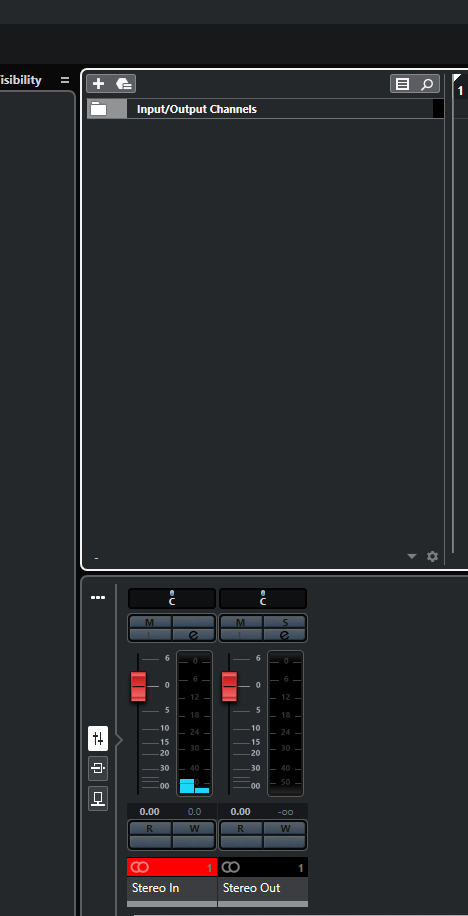
Task: Open the three-dot mixer options menu
Action: tap(98, 598)
